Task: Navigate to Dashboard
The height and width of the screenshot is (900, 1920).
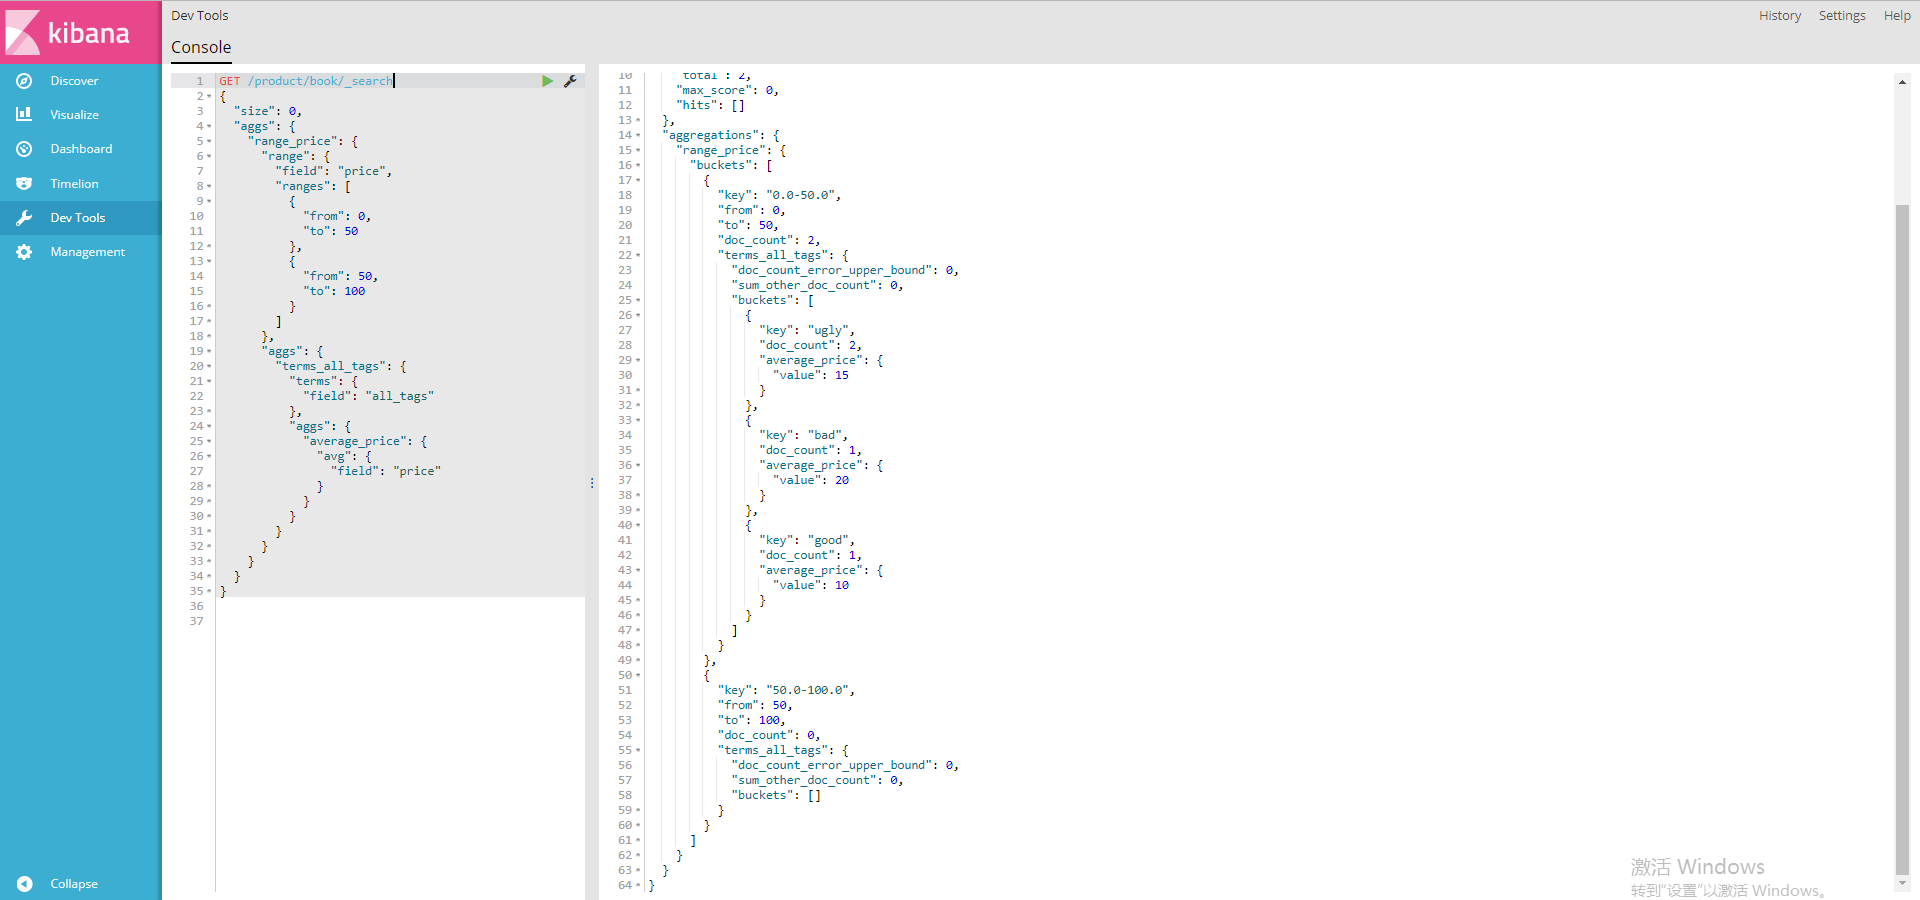Action: [x=80, y=149]
